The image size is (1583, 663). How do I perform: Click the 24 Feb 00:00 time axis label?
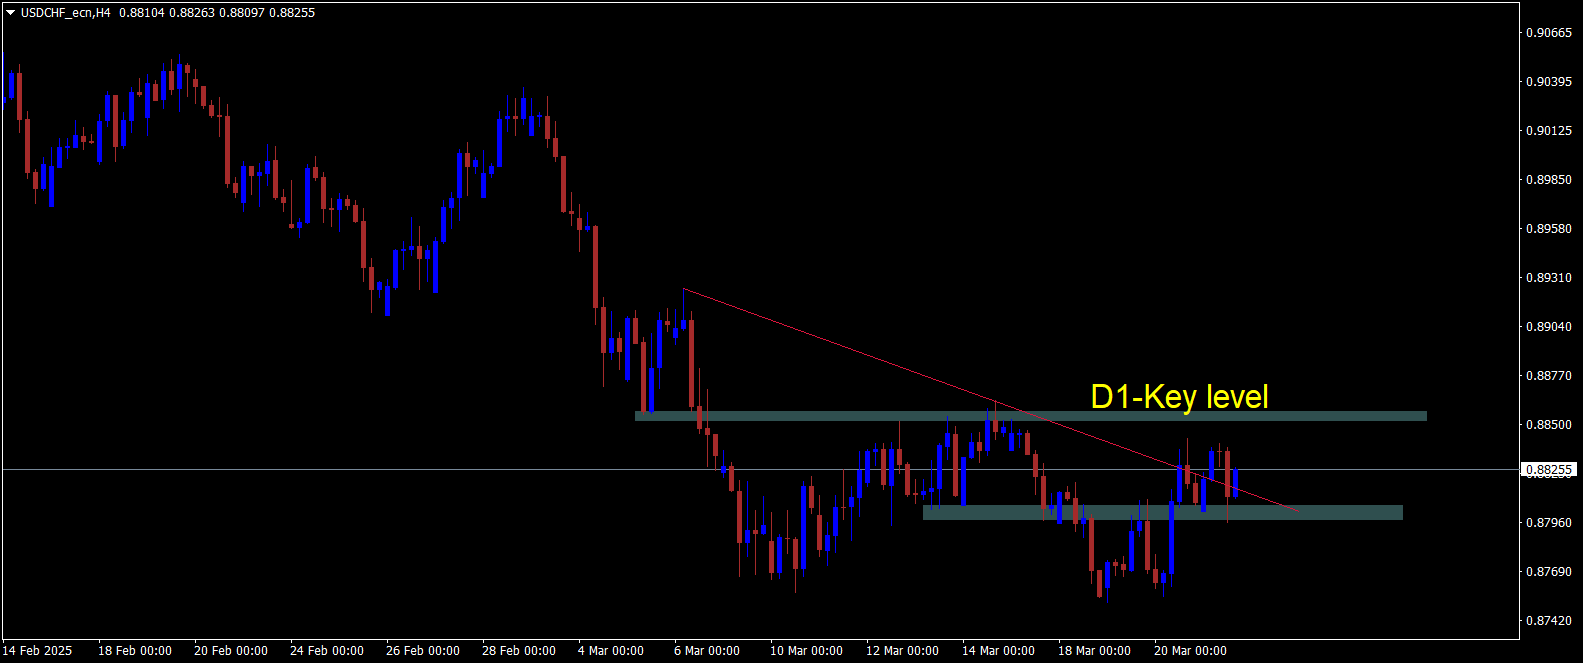[327, 651]
